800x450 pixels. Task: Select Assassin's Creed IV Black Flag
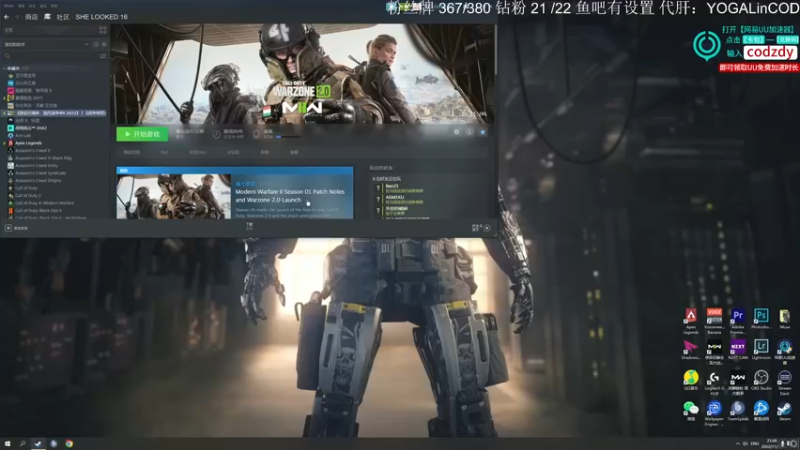[40, 158]
